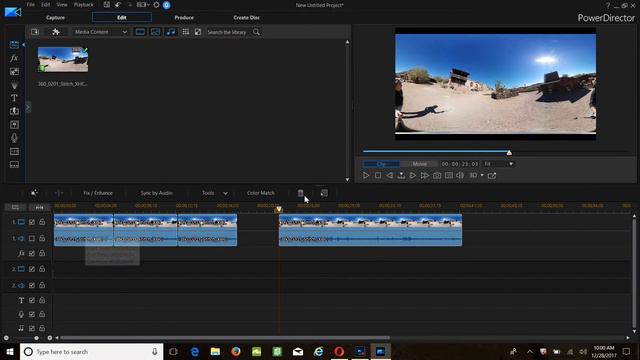Toggle video filter in library toolbar

pos(140,32)
